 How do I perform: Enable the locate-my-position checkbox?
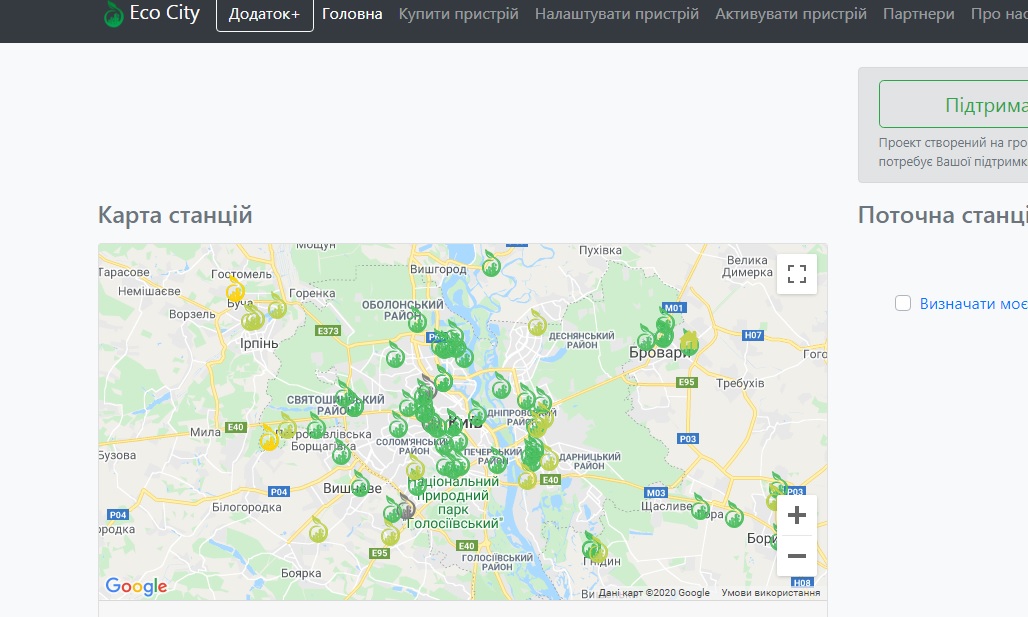pos(903,303)
